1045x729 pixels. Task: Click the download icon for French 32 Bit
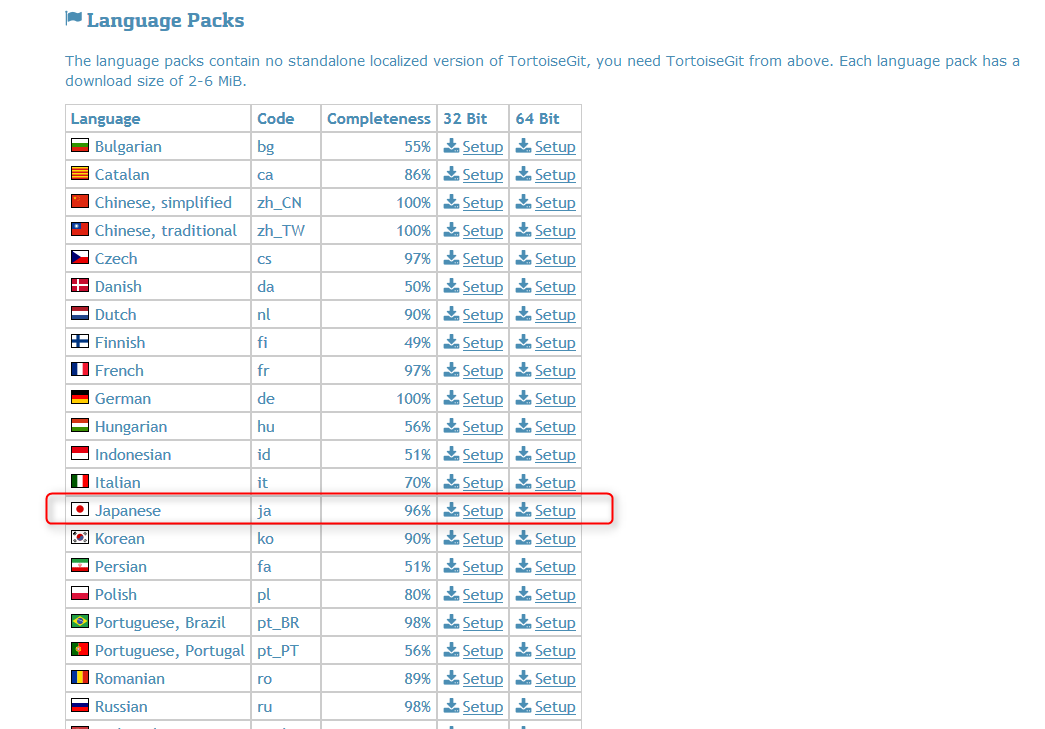pyautogui.click(x=451, y=370)
